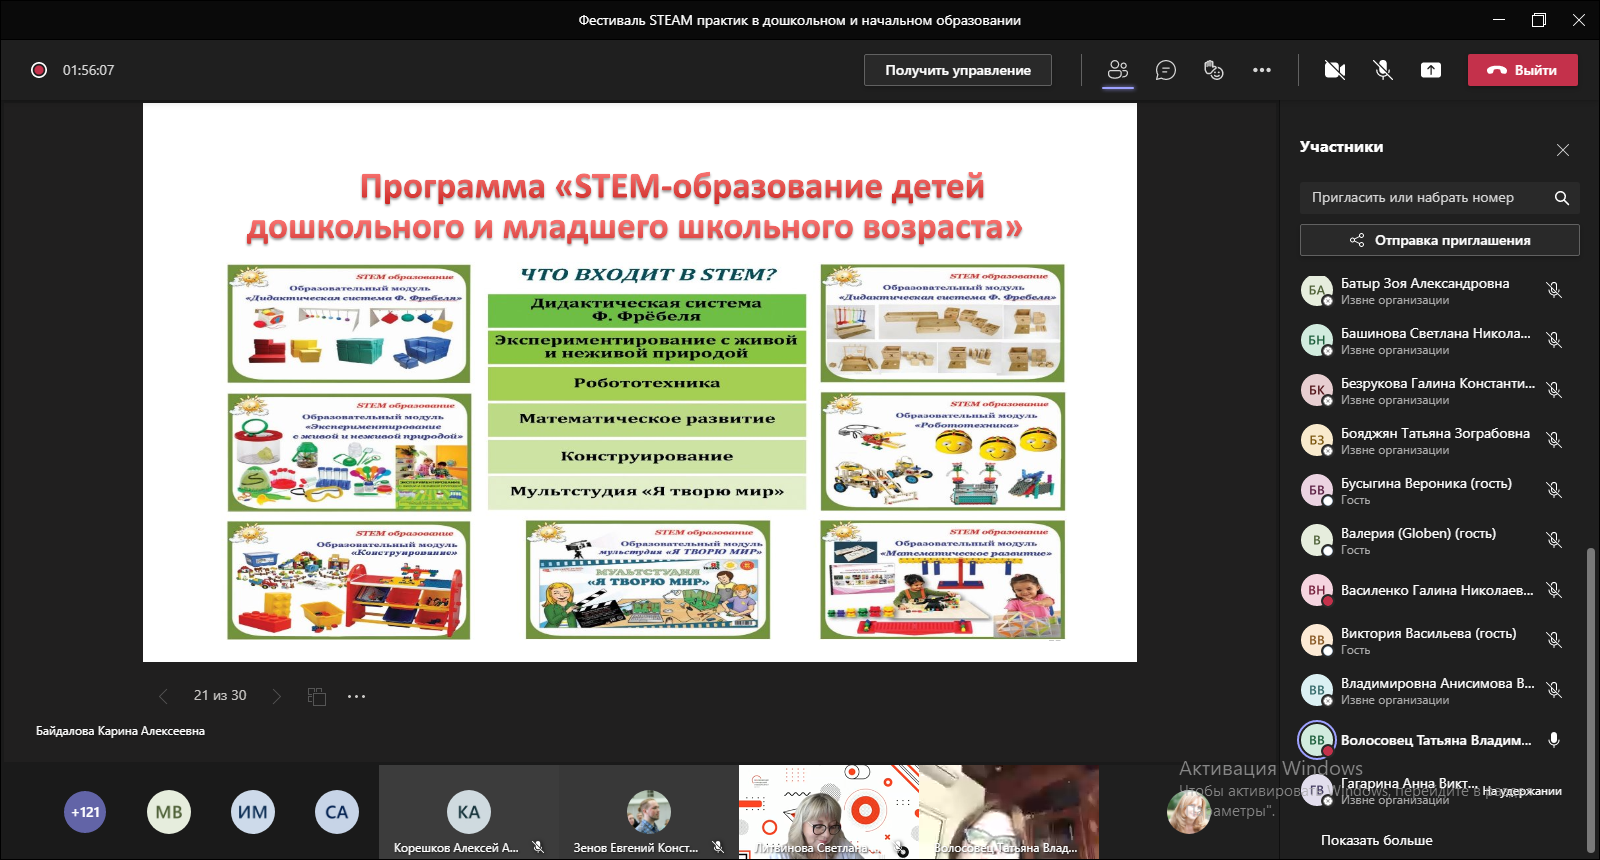Click mic icon next to Батыр Зоя Александровна

pos(1554,290)
